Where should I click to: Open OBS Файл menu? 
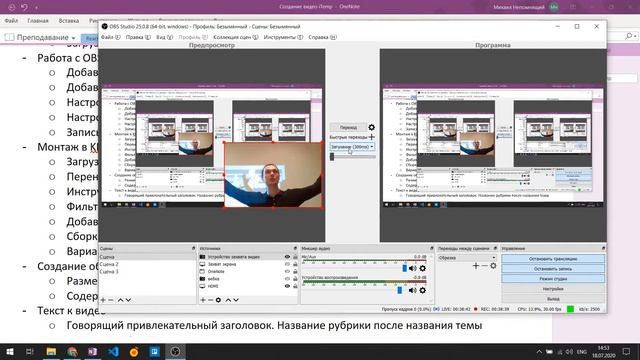click(110, 37)
